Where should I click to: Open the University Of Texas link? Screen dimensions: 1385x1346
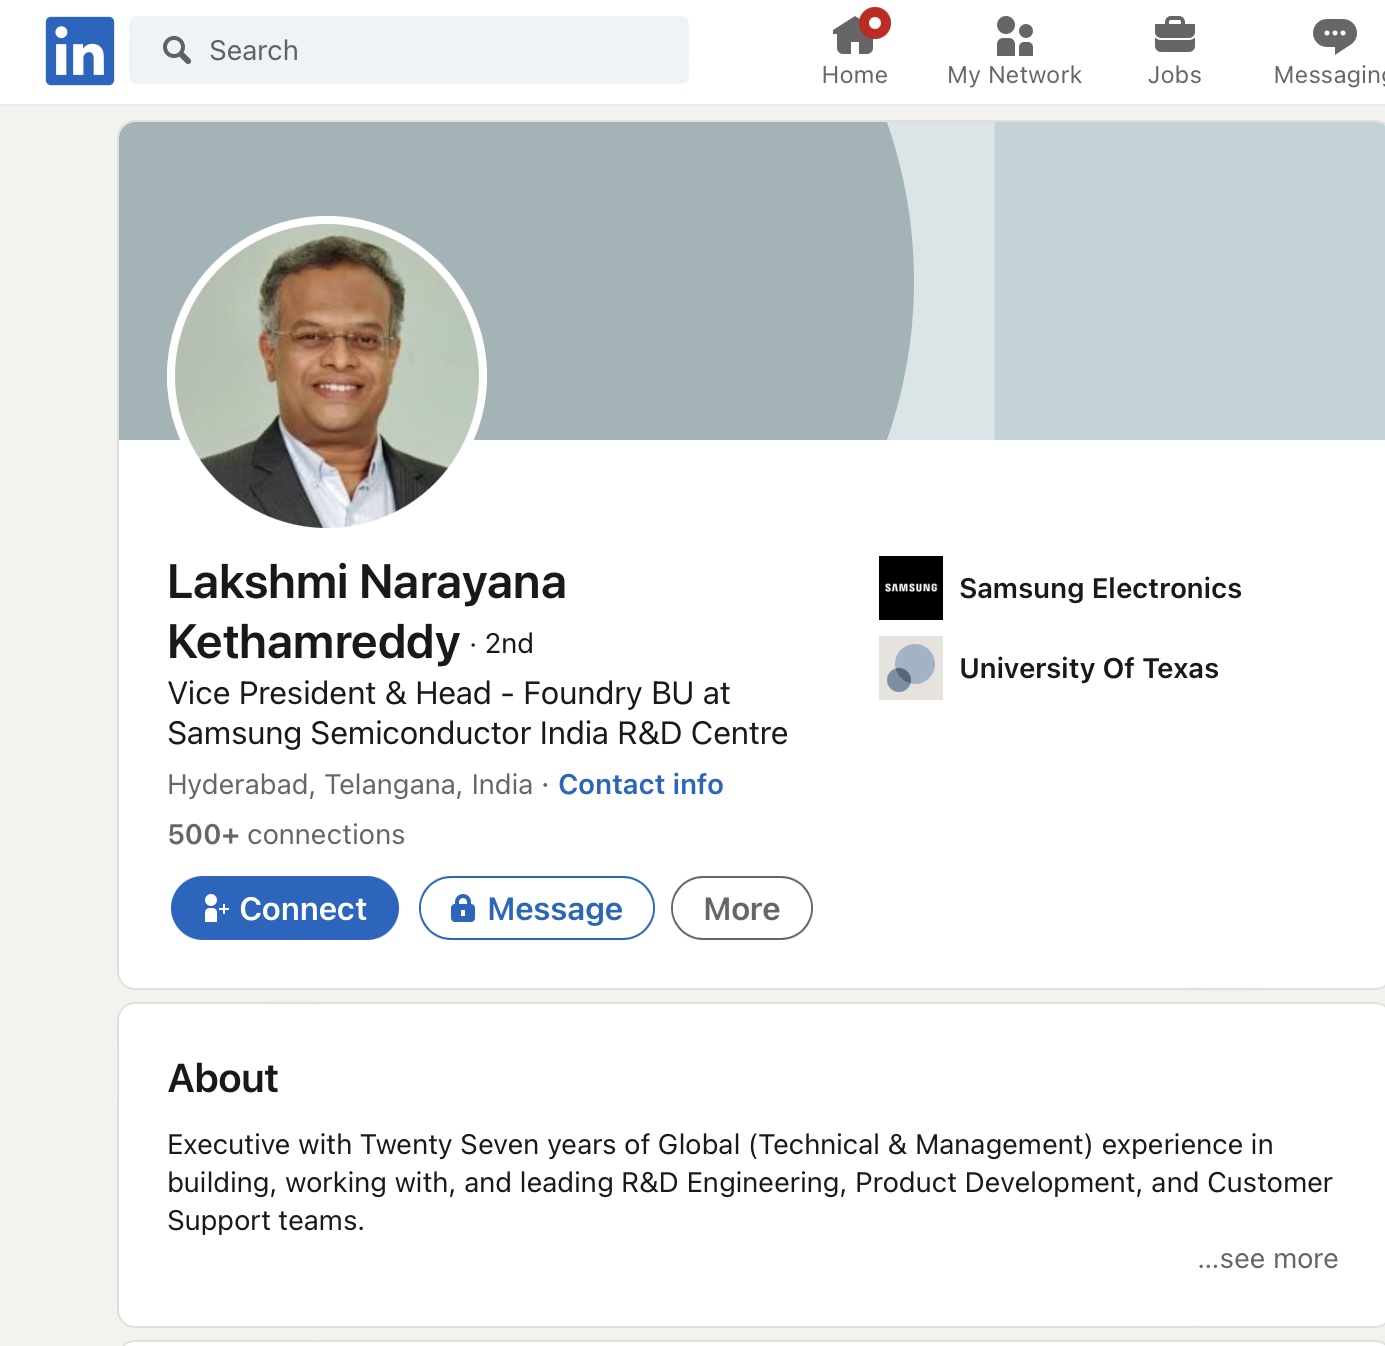click(x=1089, y=668)
